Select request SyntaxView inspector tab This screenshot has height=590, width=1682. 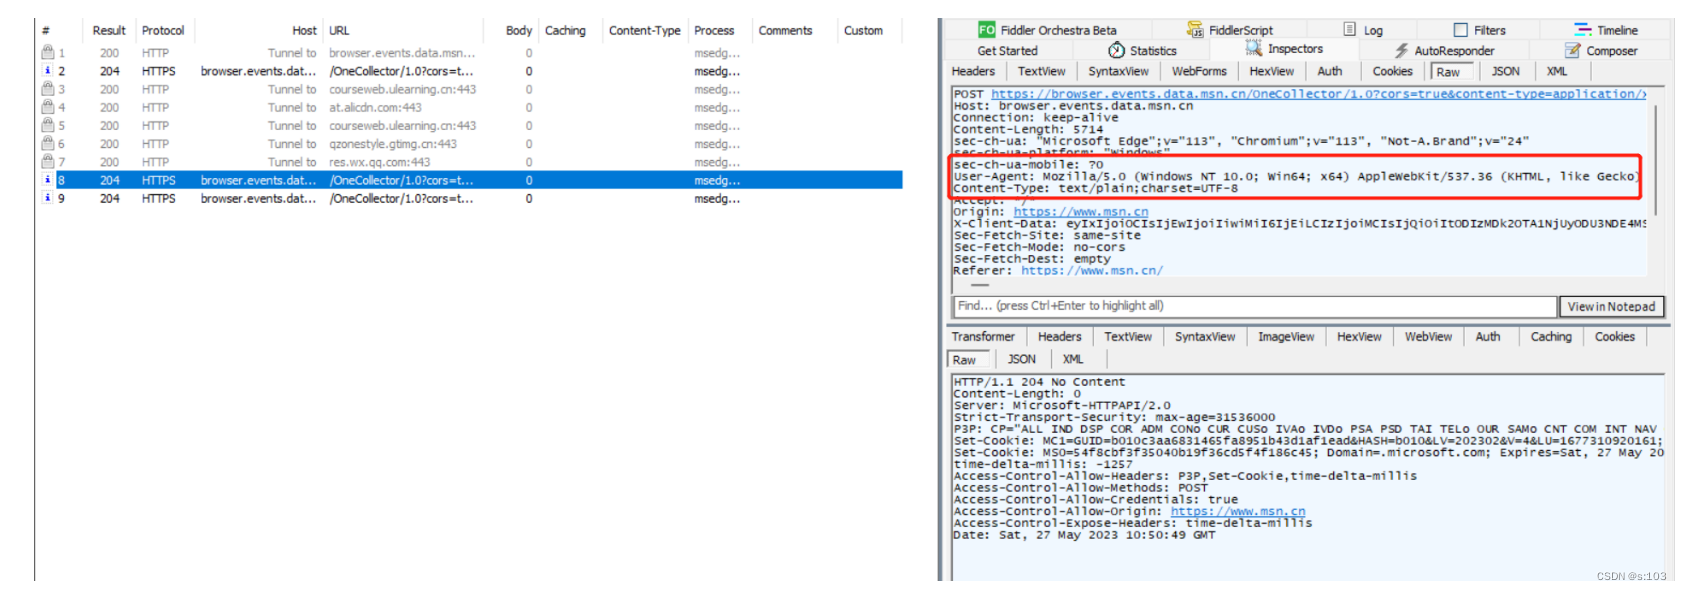click(x=1118, y=72)
